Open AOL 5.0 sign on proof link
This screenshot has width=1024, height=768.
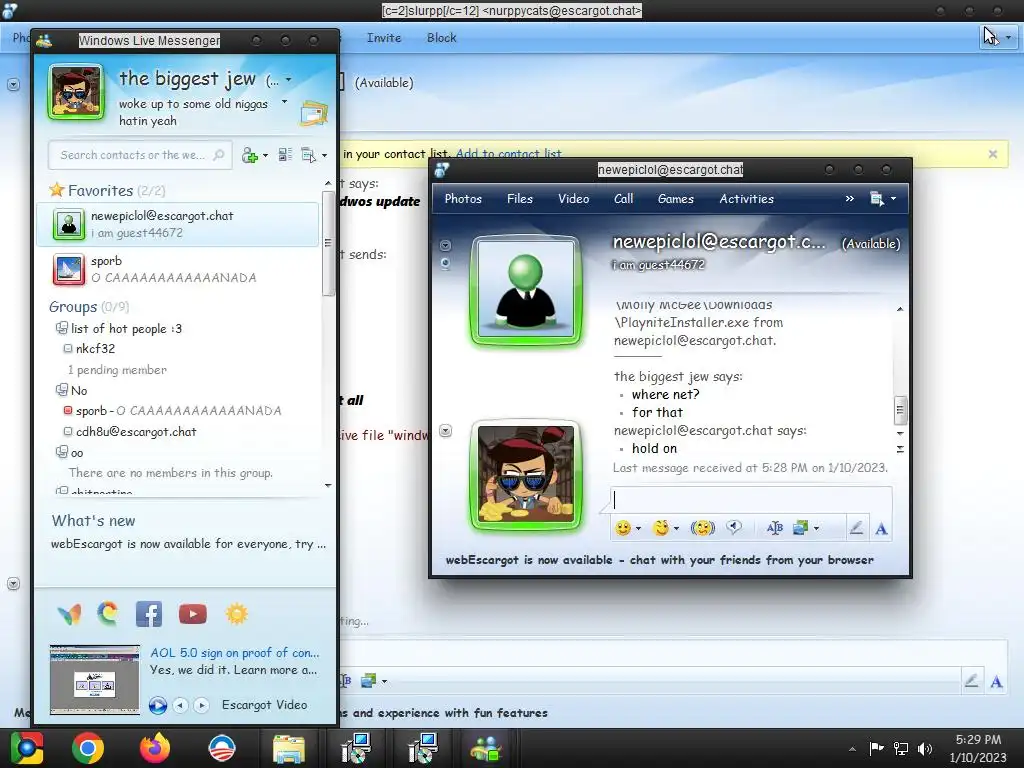[x=235, y=652]
